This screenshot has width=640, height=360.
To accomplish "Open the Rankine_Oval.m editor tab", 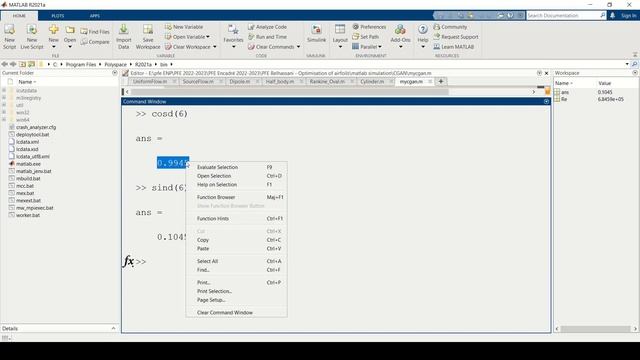I will pyautogui.click(x=327, y=82).
